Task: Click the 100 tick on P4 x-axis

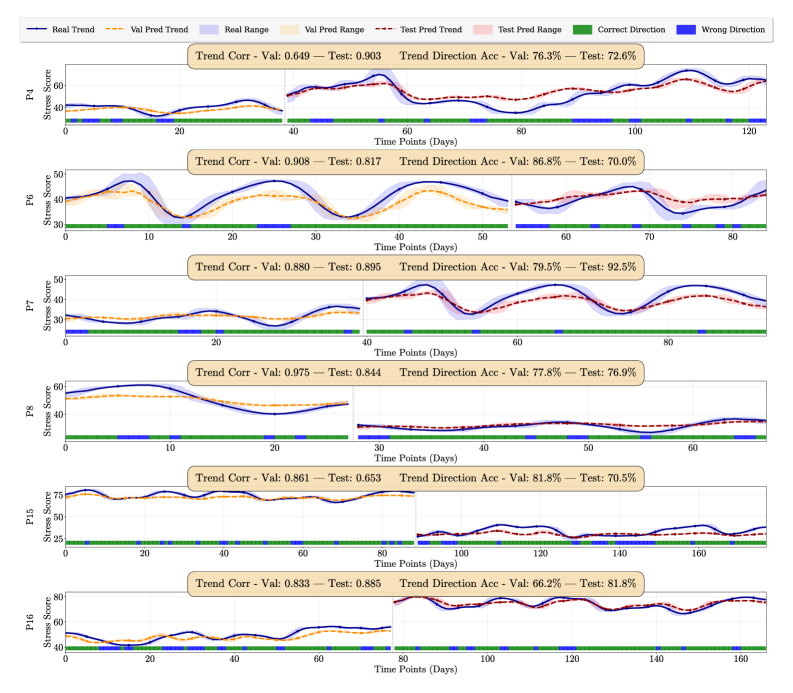Action: click(x=634, y=131)
